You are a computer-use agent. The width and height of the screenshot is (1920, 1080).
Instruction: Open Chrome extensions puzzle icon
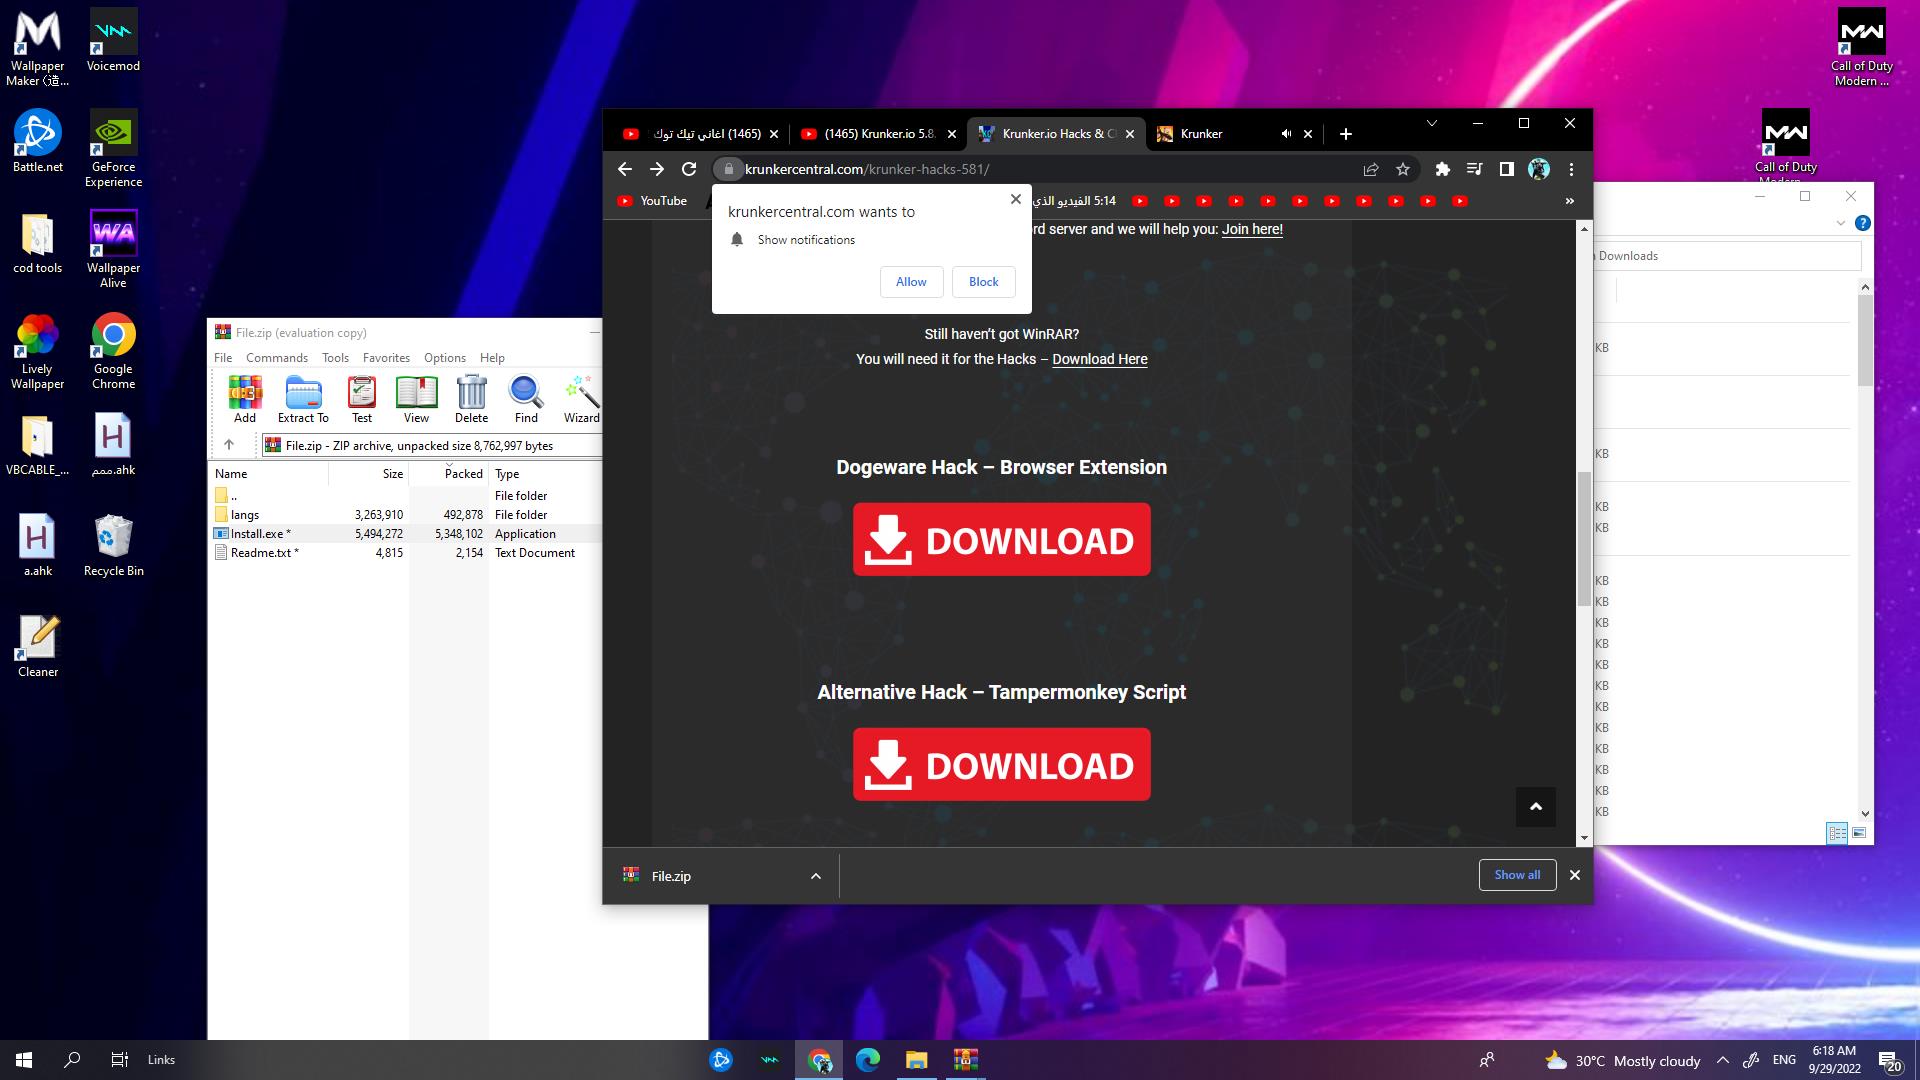[1442, 169]
